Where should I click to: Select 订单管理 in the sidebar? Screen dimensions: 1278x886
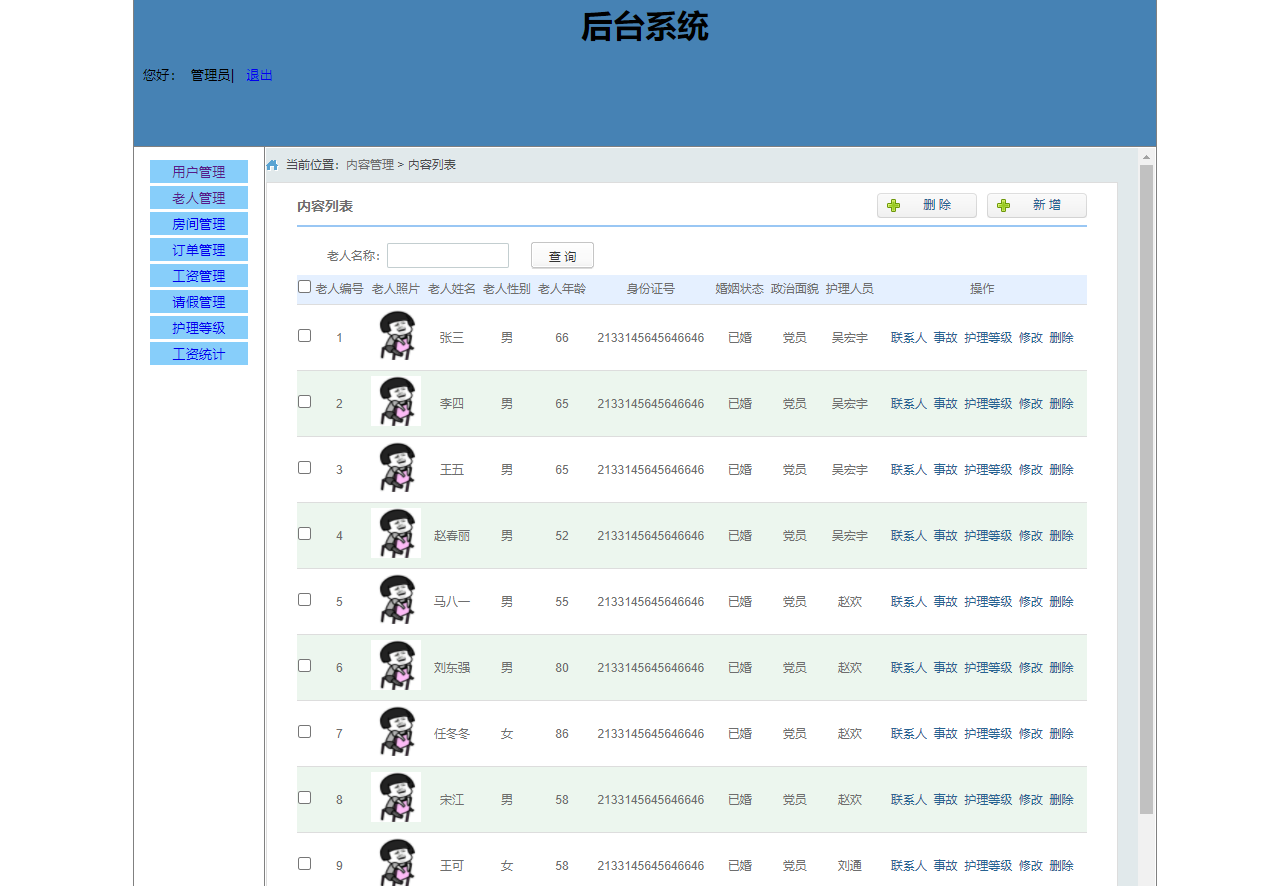[x=198, y=249]
